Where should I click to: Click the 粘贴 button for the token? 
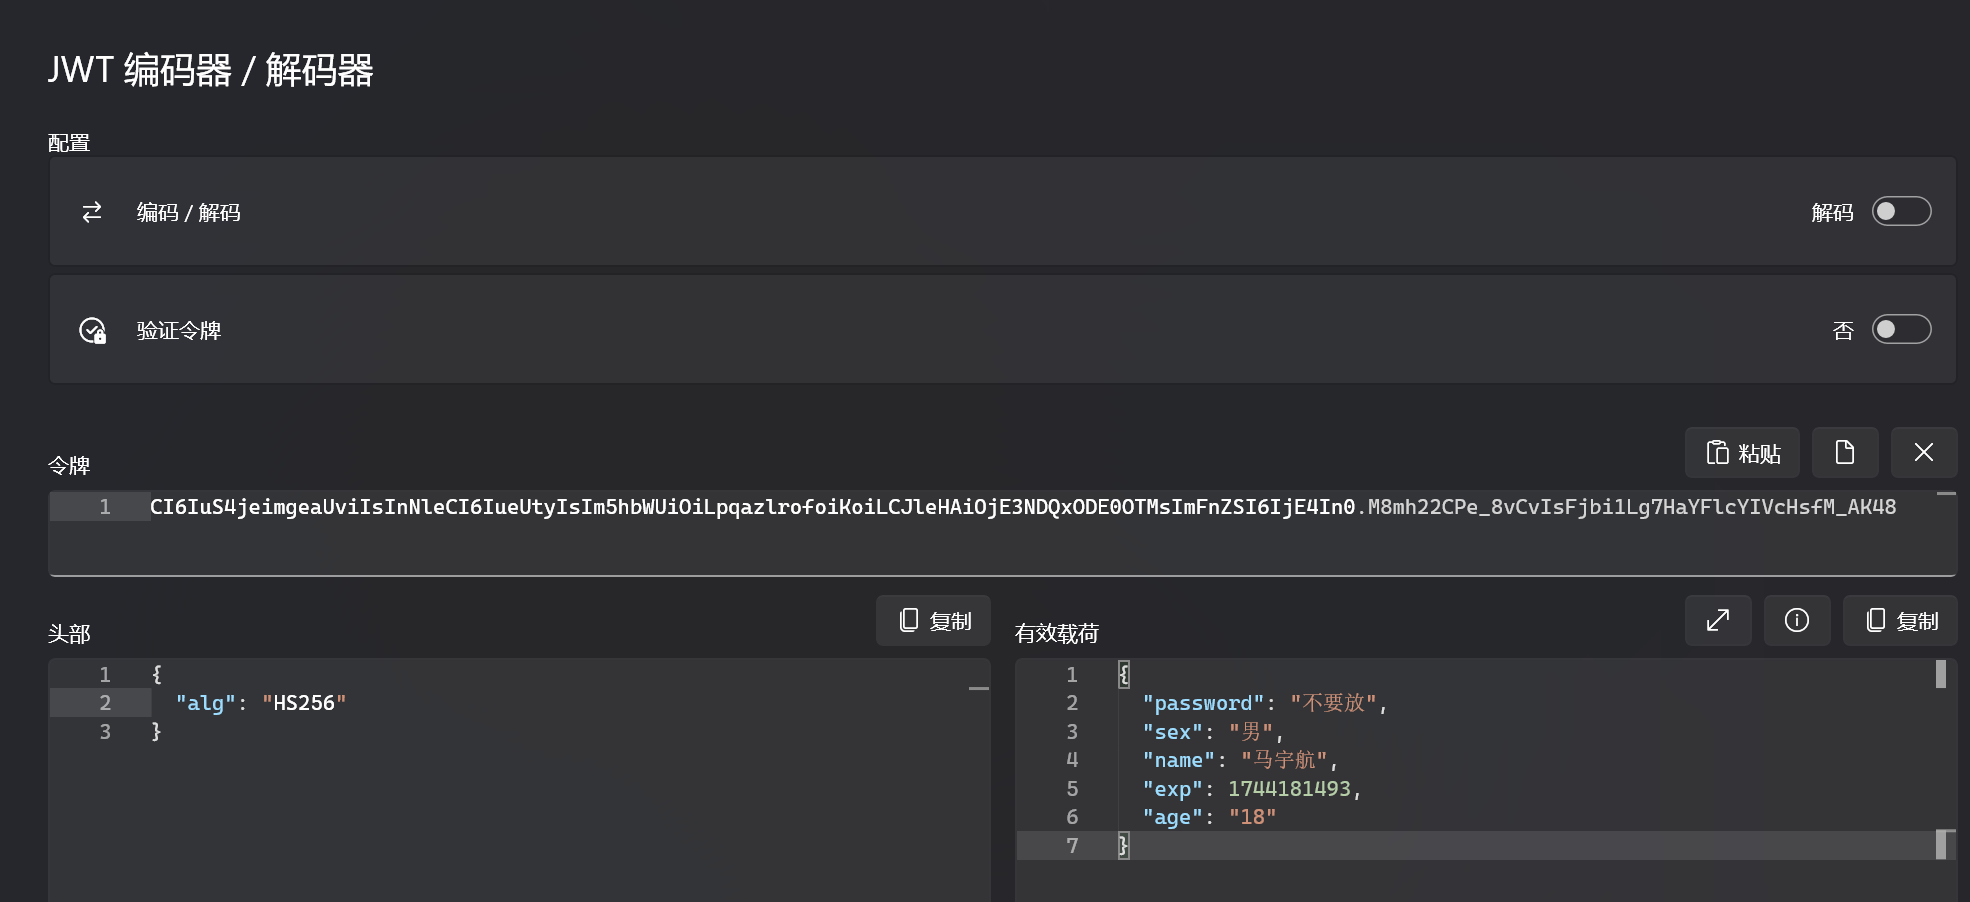click(1742, 453)
